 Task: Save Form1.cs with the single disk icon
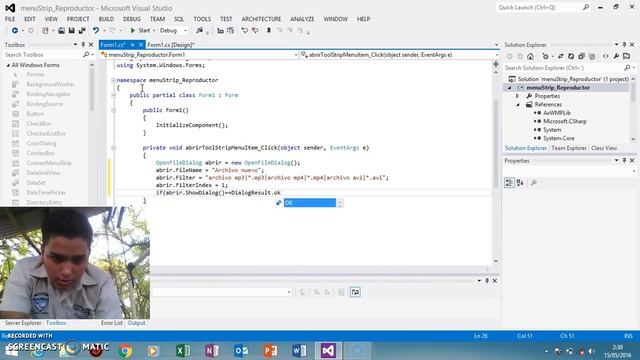[71, 31]
